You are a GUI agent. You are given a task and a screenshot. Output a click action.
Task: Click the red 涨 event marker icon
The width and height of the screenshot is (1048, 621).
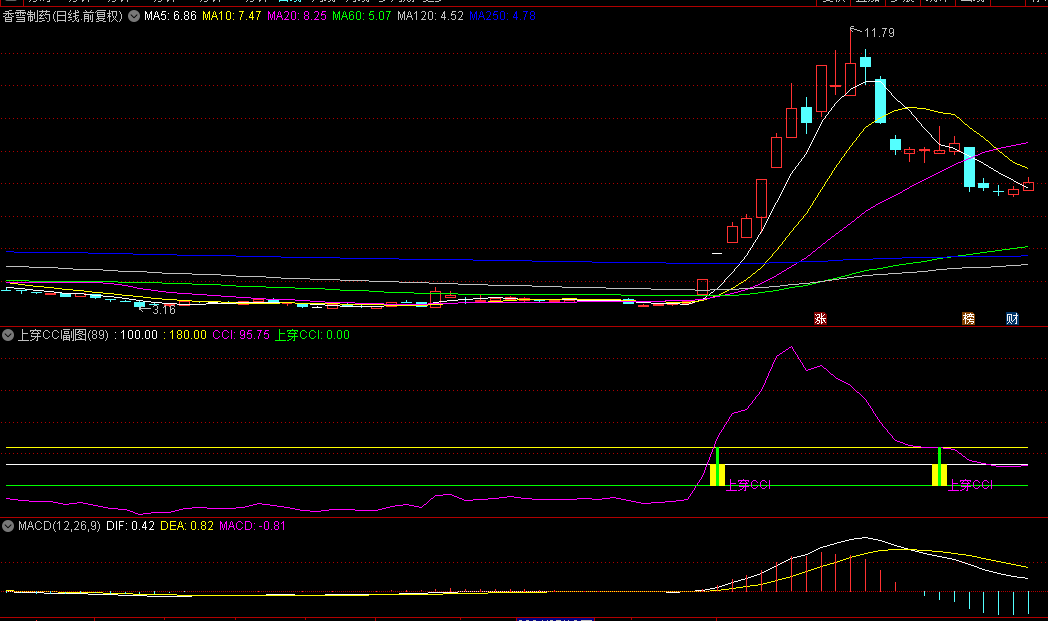pos(820,319)
